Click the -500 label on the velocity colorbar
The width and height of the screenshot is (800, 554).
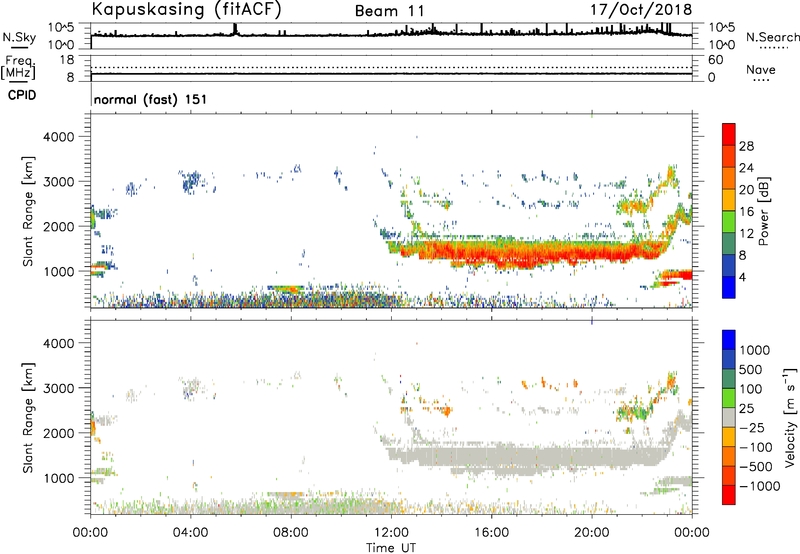(x=756, y=467)
